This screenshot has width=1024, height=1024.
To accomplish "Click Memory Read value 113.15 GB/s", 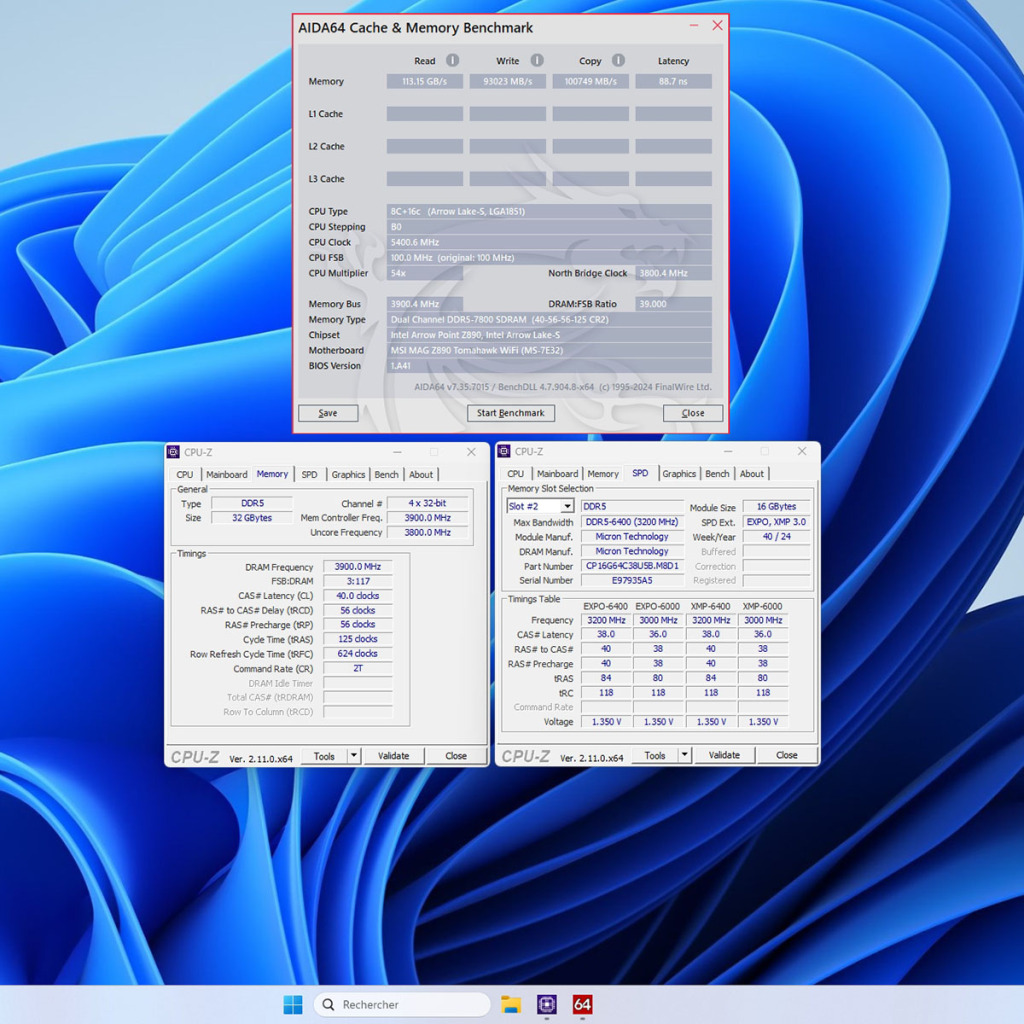I will point(424,82).
